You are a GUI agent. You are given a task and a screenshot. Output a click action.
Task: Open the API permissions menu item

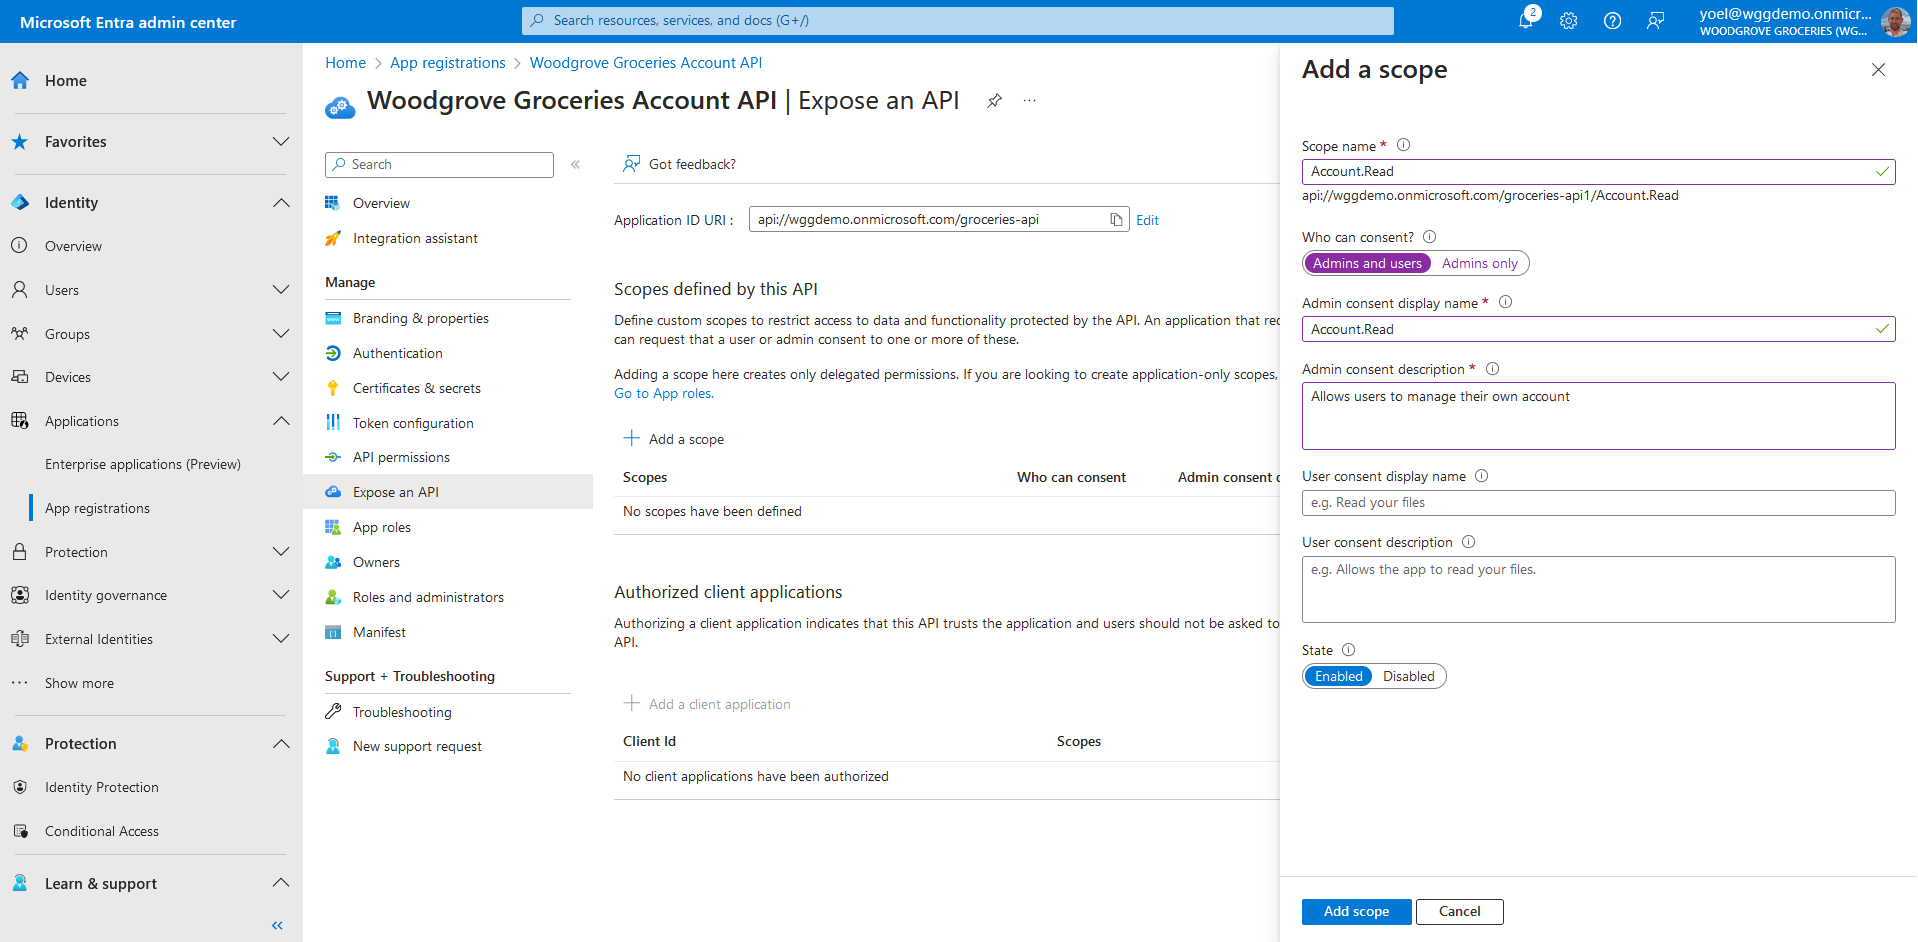[x=401, y=458]
